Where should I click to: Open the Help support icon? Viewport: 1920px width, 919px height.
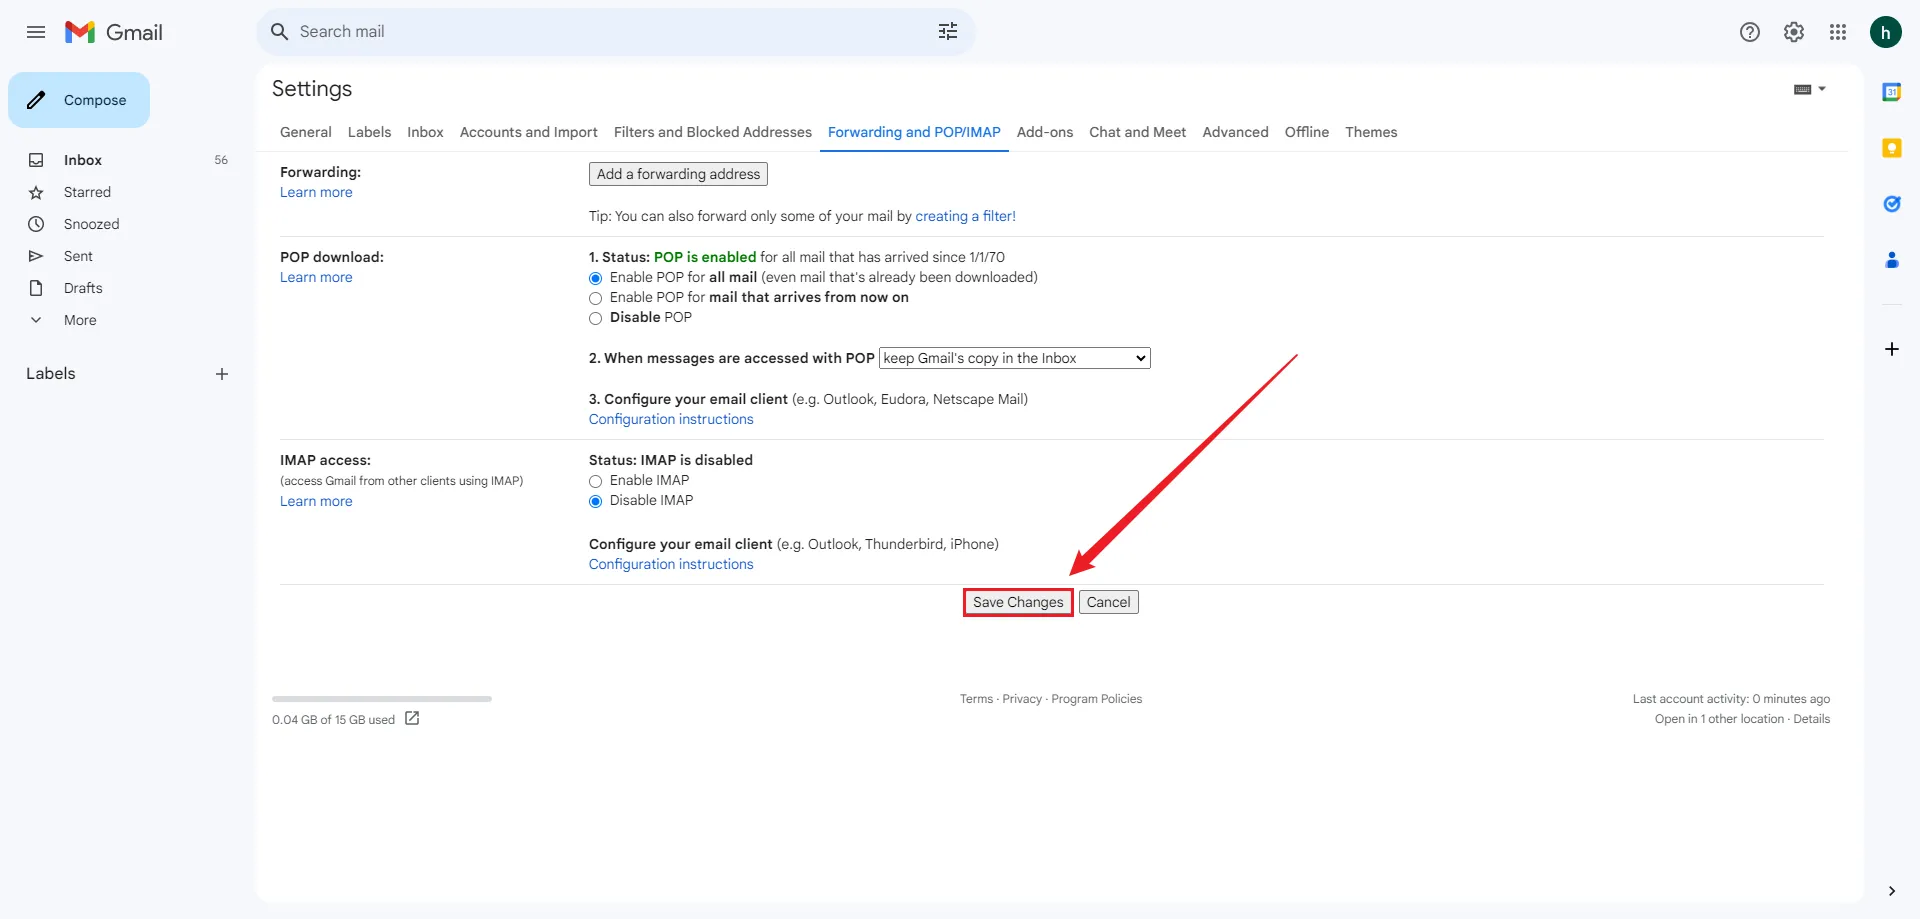1749,32
